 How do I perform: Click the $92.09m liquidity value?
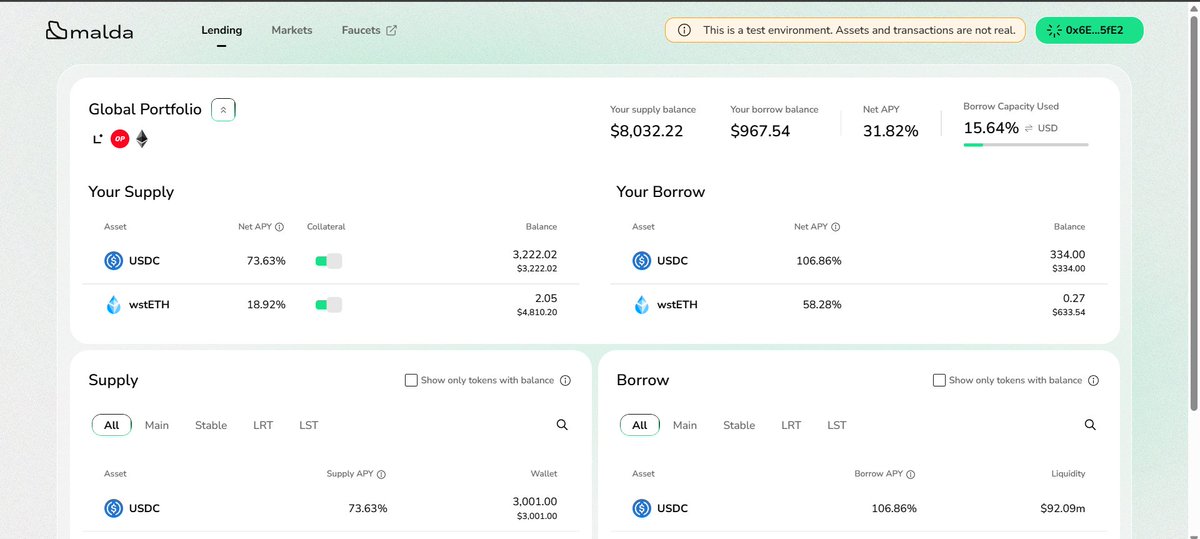[1062, 508]
